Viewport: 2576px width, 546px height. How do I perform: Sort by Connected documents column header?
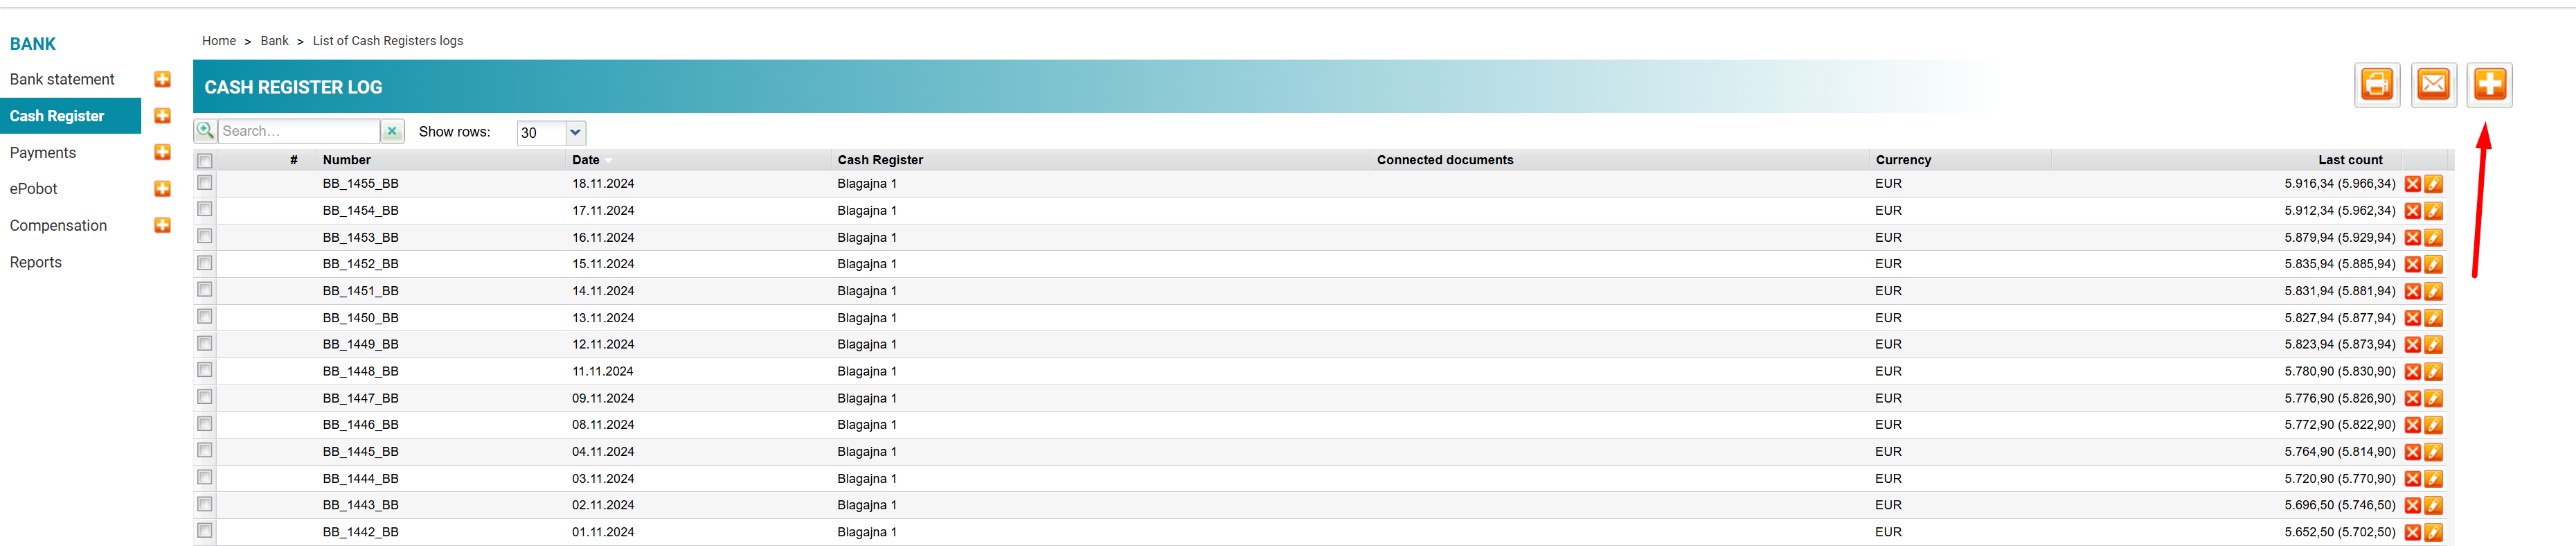pos(1445,160)
